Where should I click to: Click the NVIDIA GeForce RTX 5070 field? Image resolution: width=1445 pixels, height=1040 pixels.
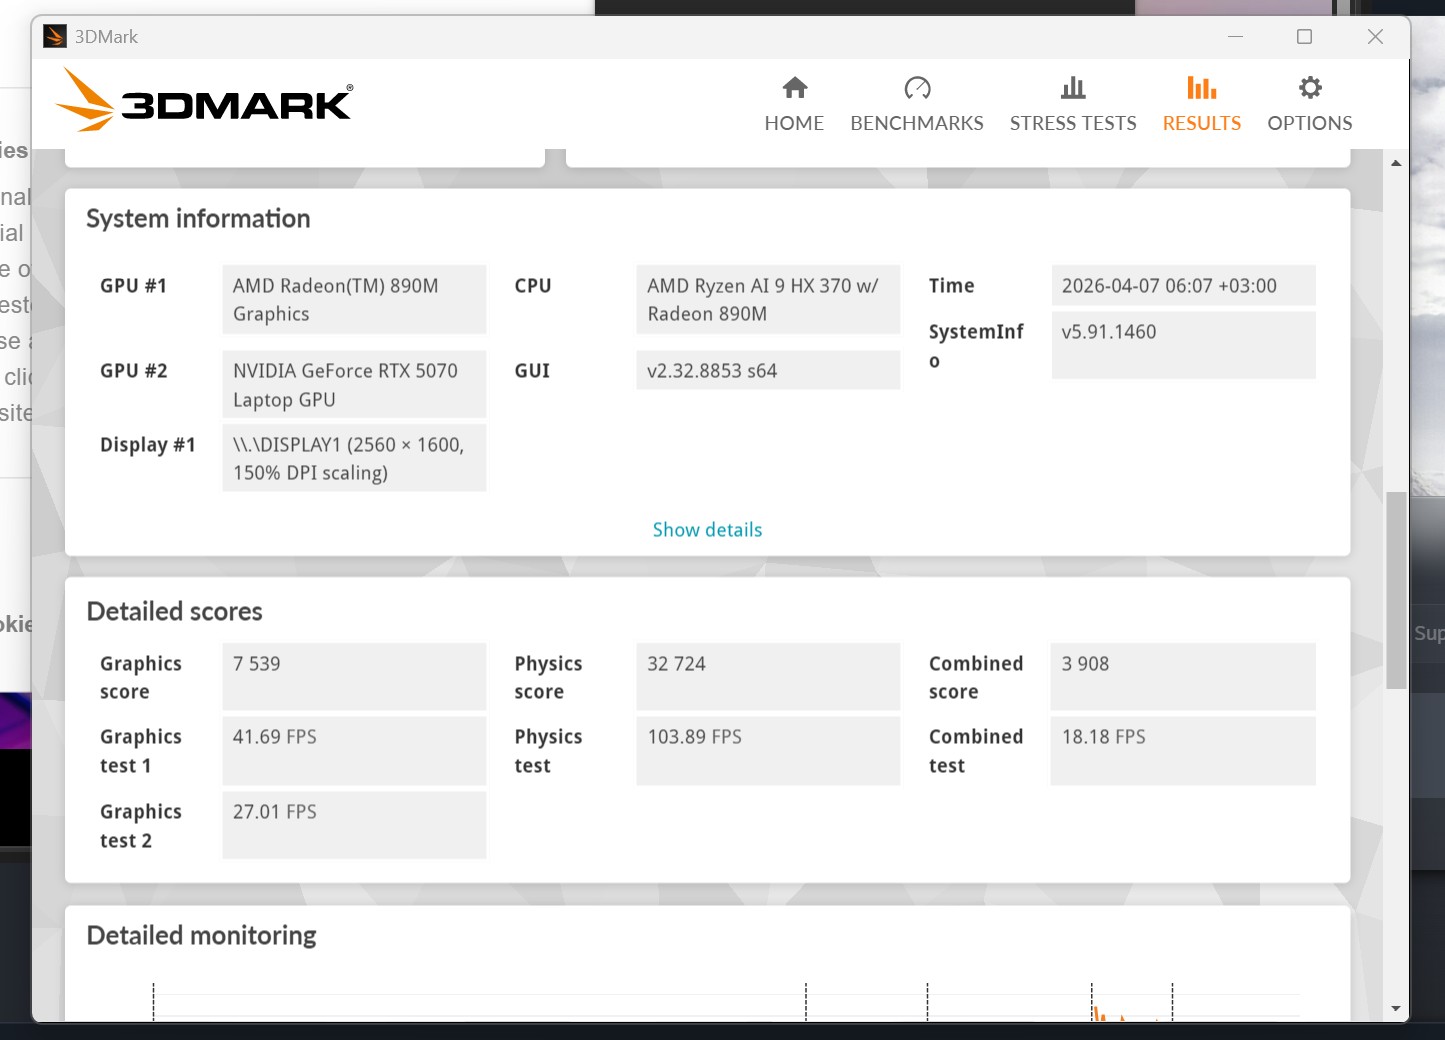(354, 385)
